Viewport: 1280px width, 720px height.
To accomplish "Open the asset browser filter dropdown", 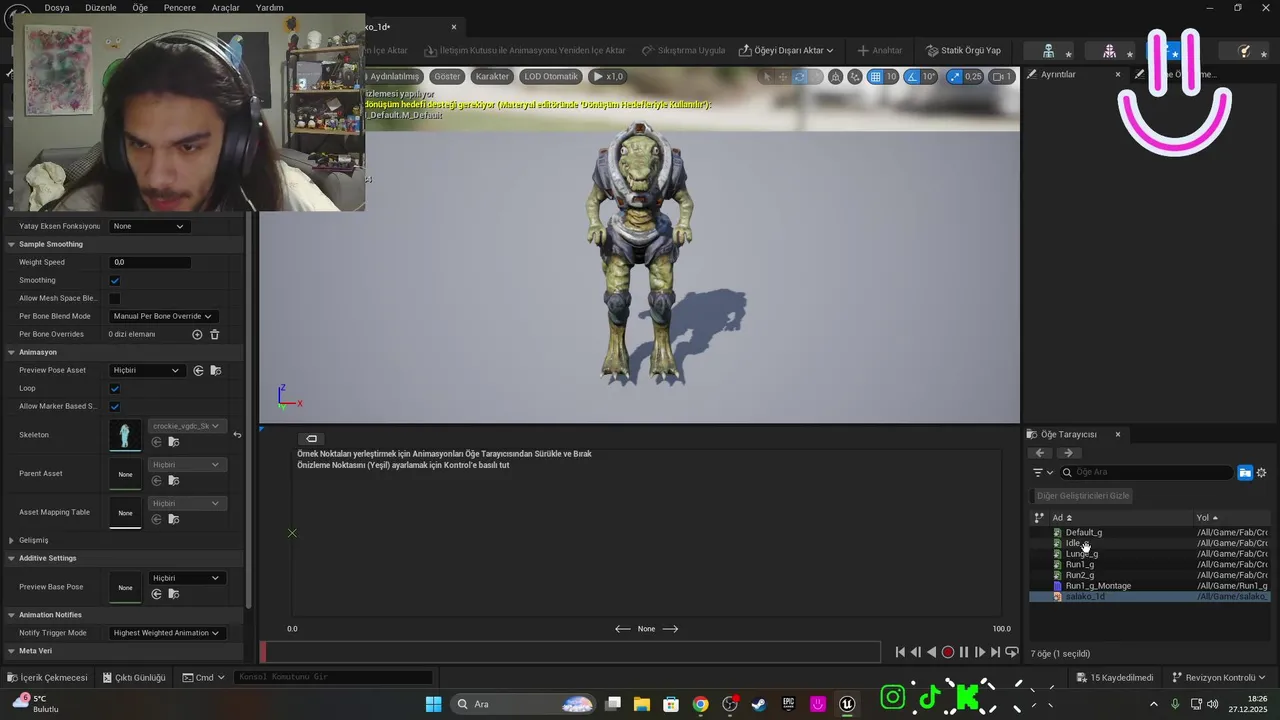I will pyautogui.click(x=1043, y=472).
